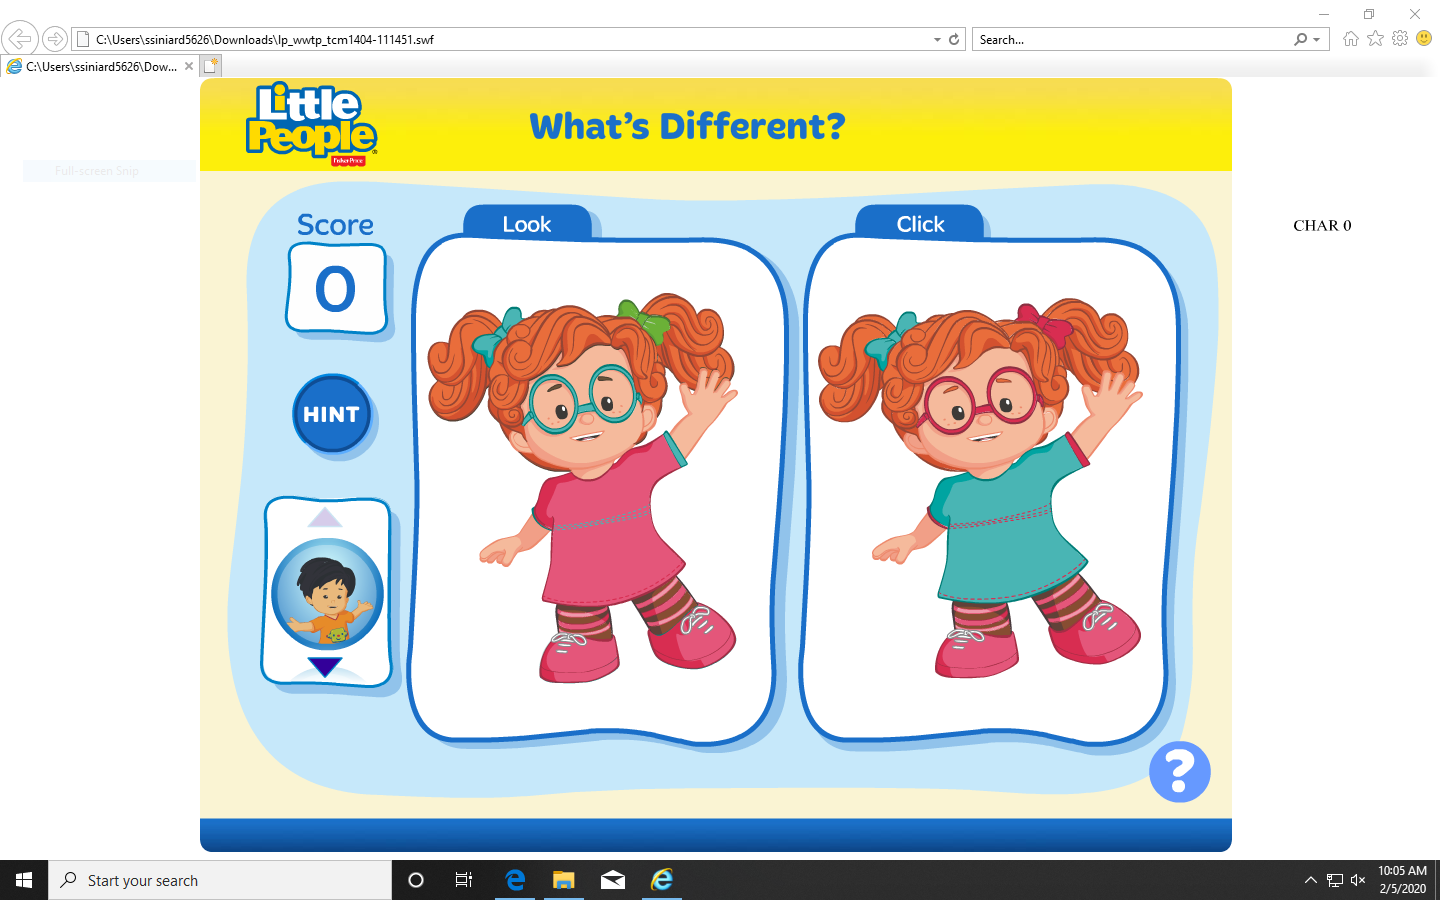
Task: Open Favorites star icon
Action: (1376, 39)
